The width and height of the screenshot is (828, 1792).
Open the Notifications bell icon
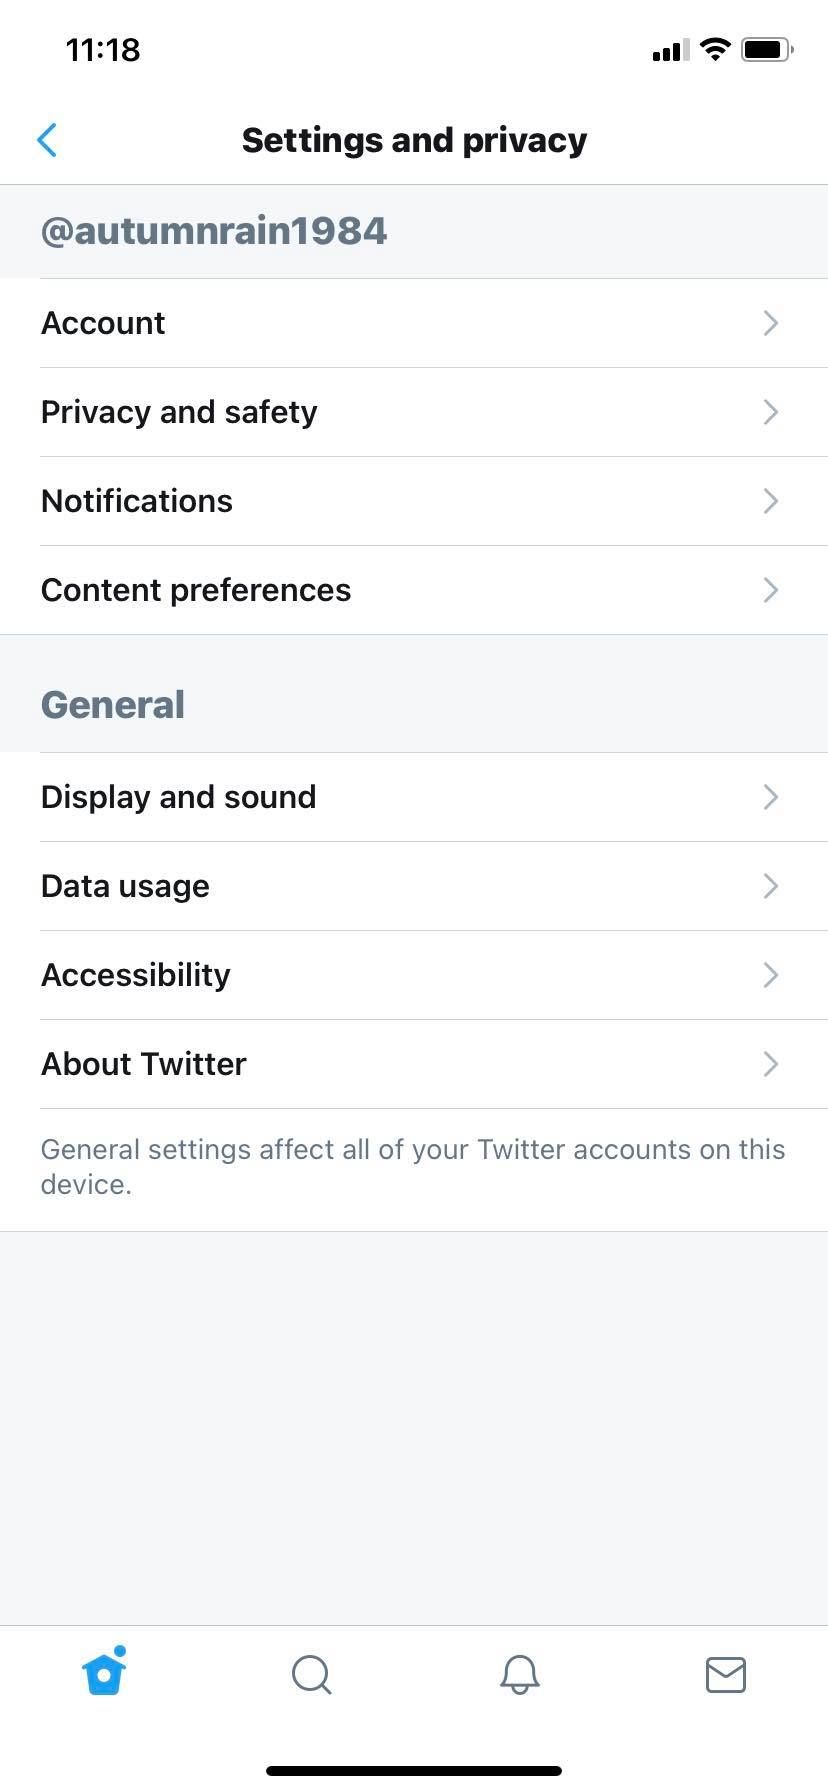[518, 1675]
